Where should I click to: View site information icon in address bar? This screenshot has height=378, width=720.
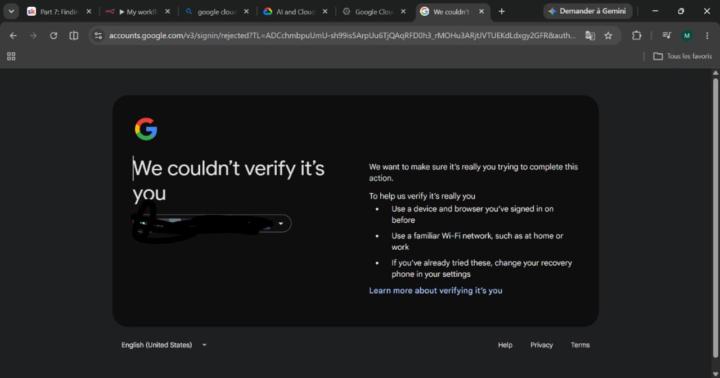pos(98,35)
